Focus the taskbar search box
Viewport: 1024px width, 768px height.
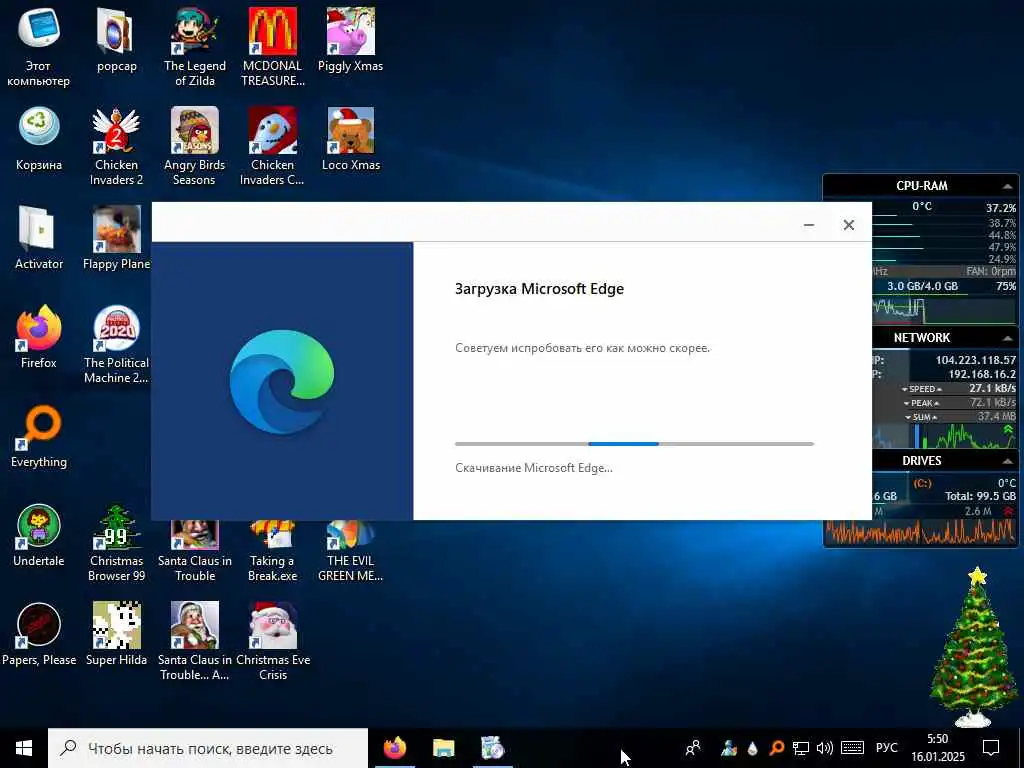coord(208,748)
